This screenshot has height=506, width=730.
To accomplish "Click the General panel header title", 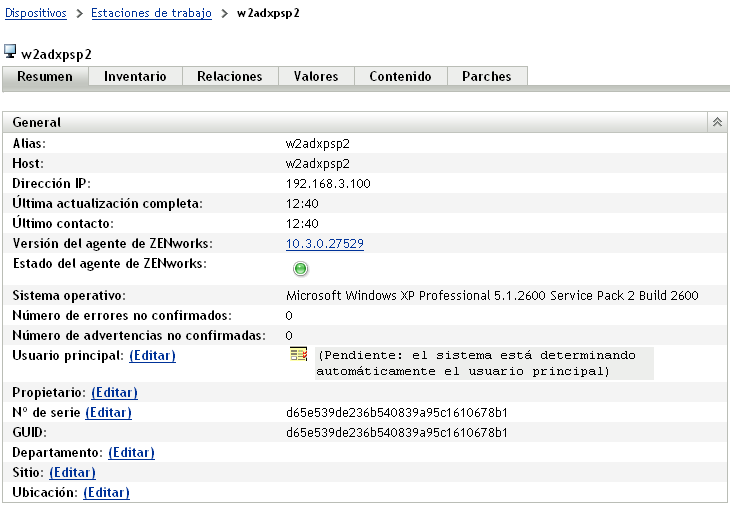I will click(37, 122).
